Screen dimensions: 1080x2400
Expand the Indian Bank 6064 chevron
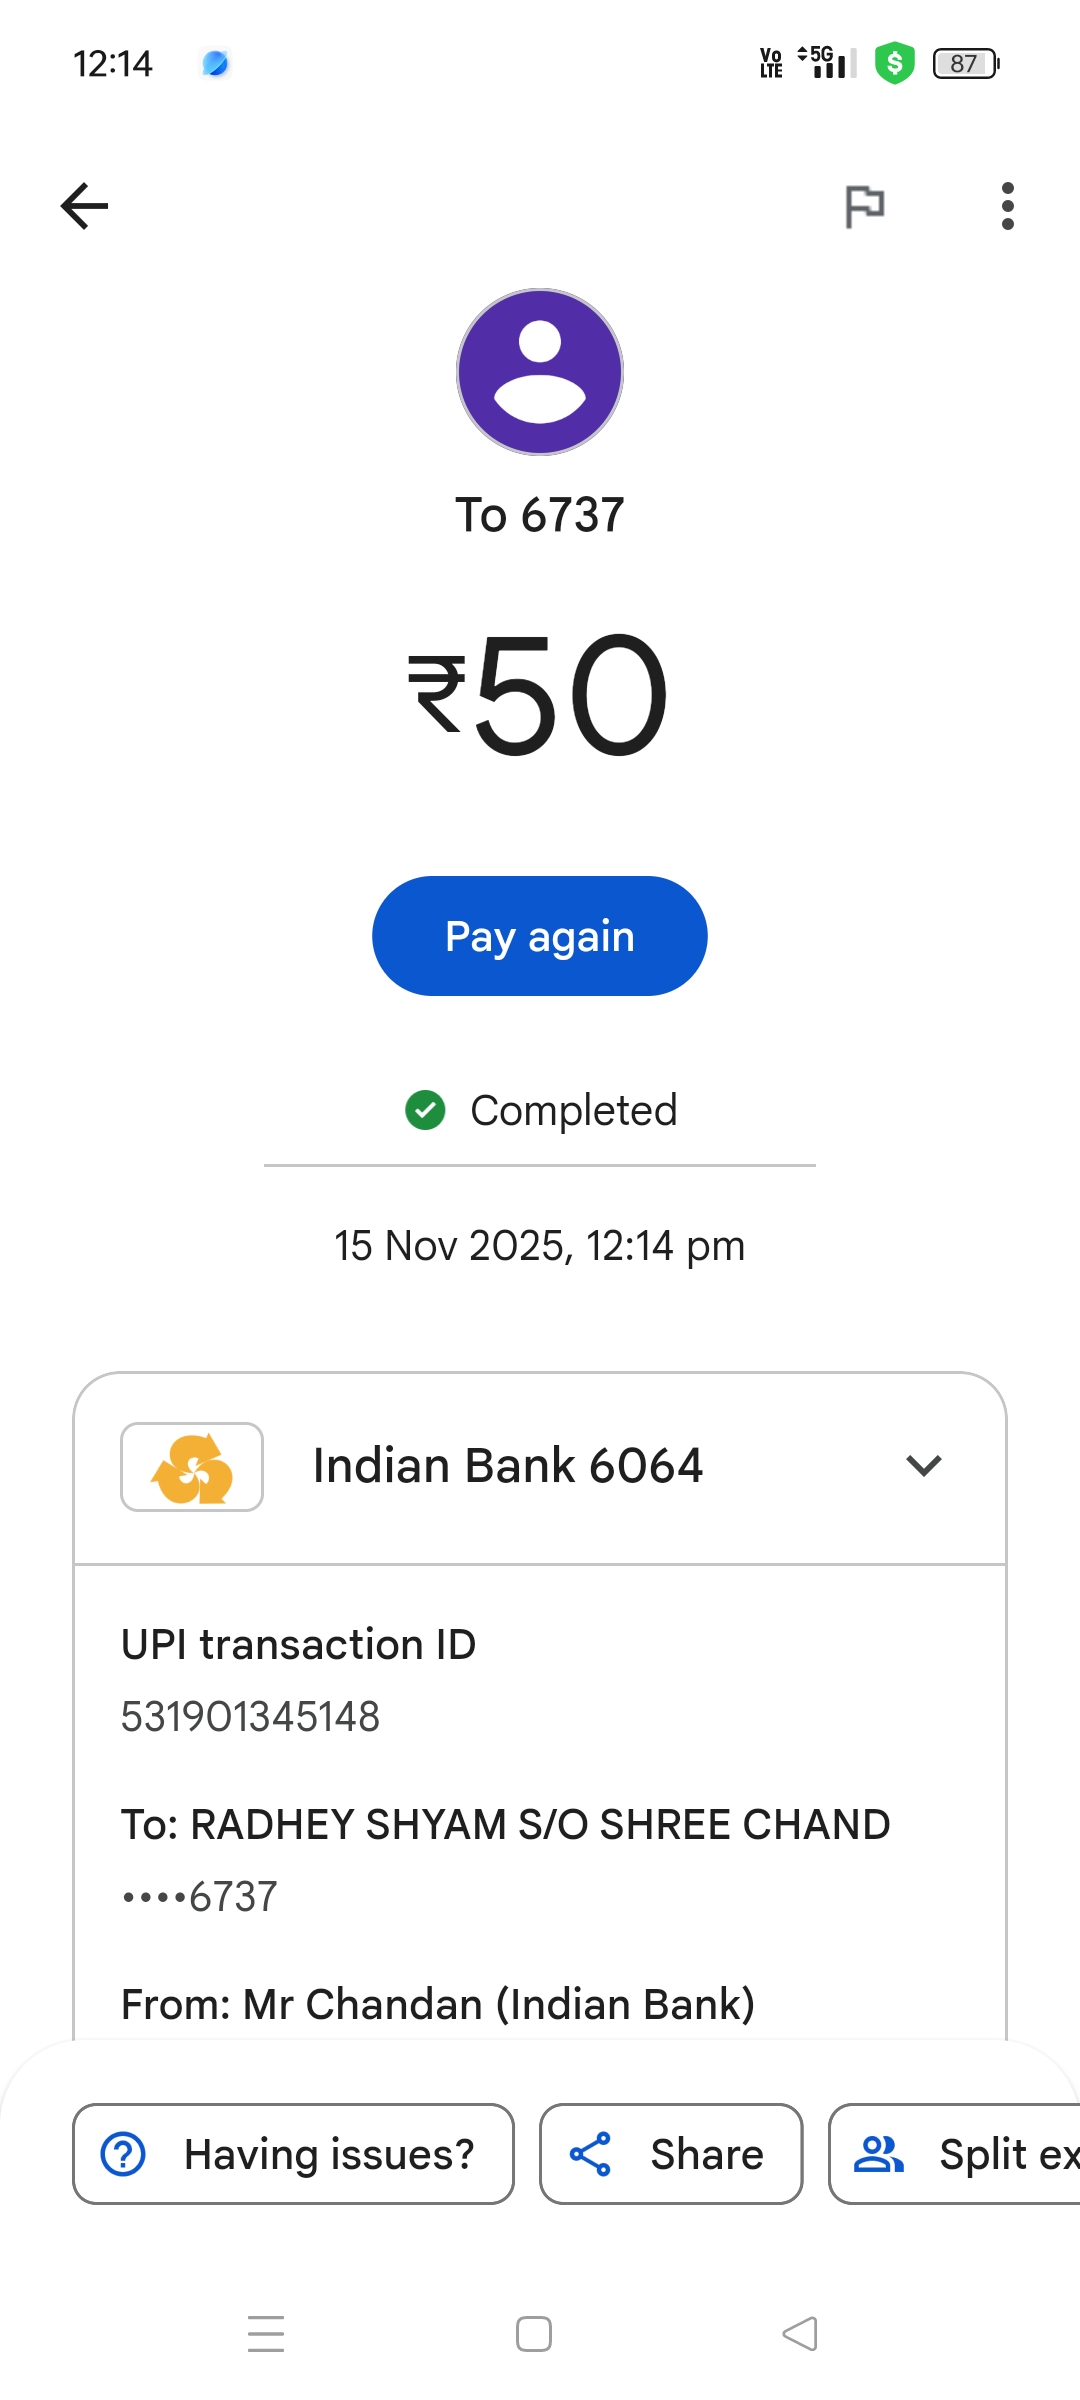(x=923, y=1466)
